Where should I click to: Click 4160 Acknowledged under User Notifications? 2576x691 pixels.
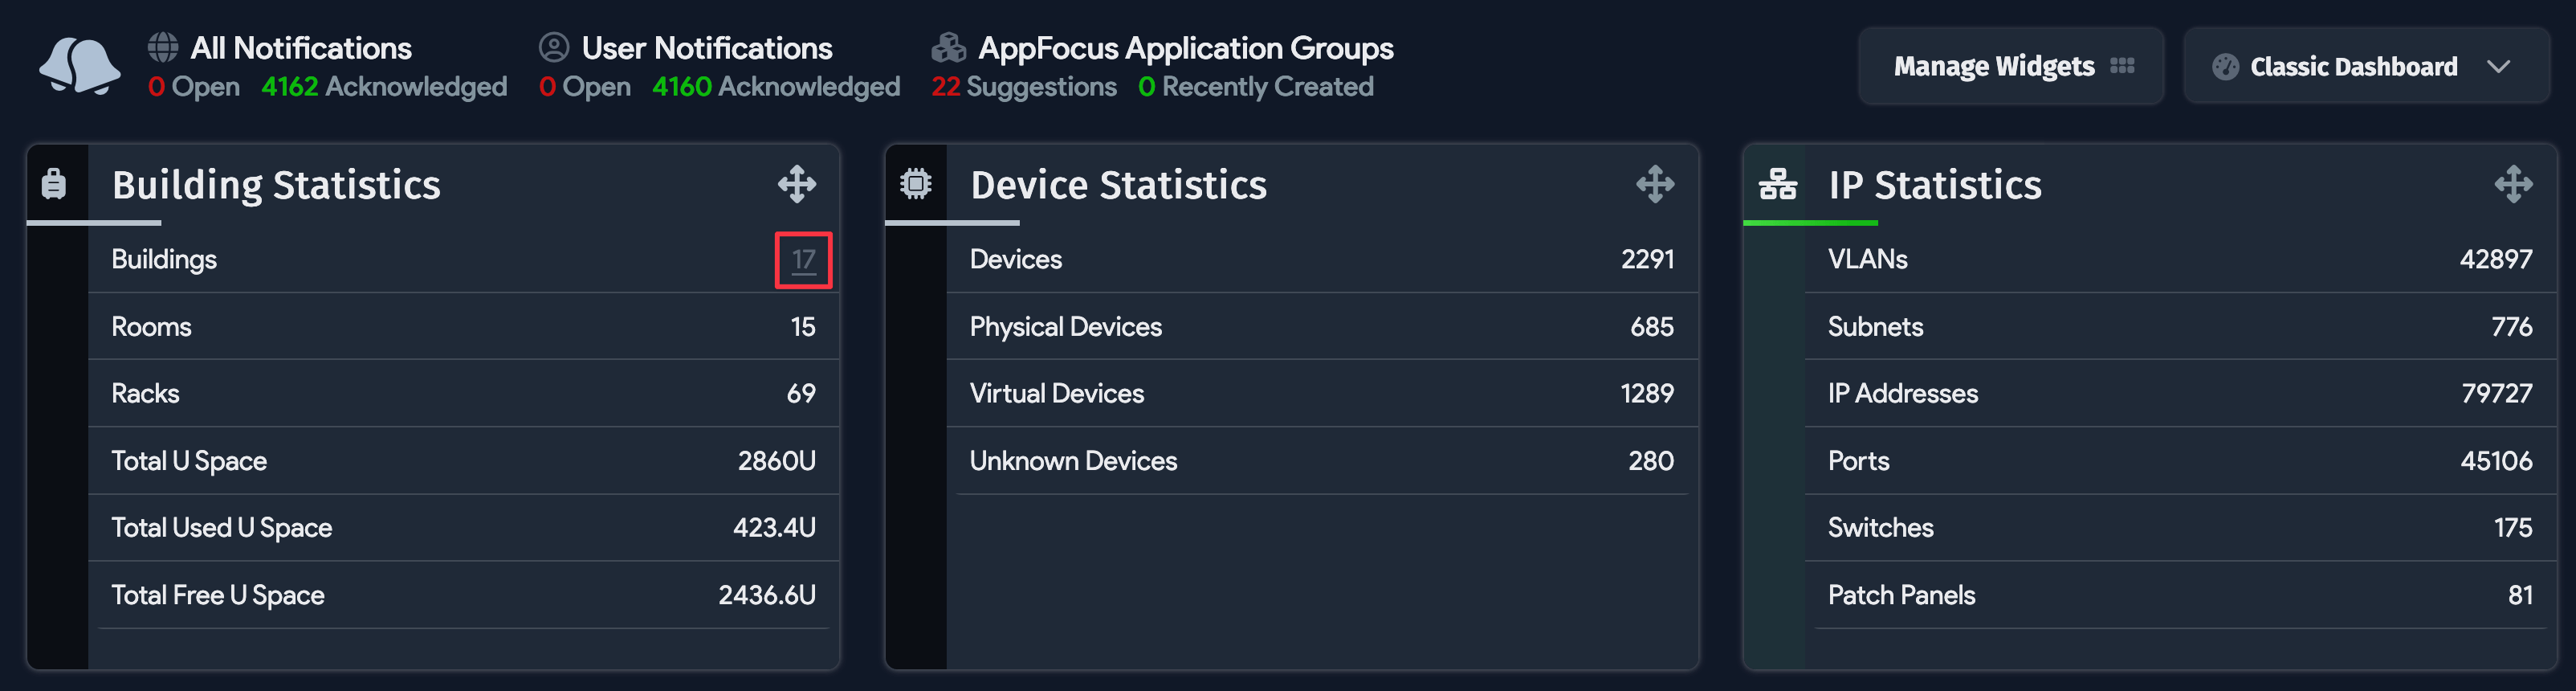coord(776,87)
